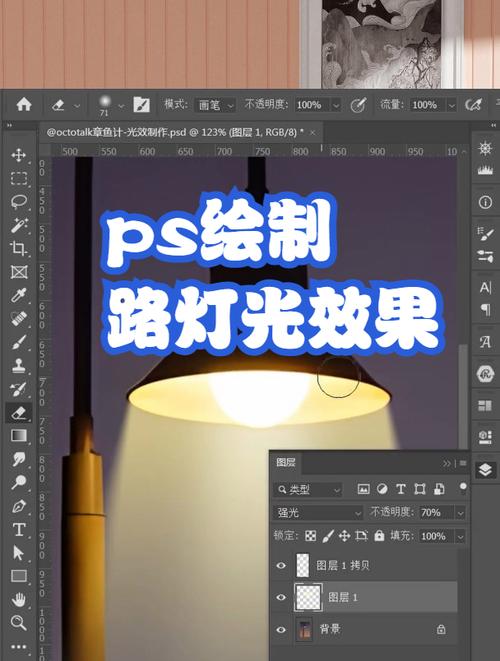The image size is (500, 661).
Task: Open the Histogram panel icon
Action: (485, 170)
